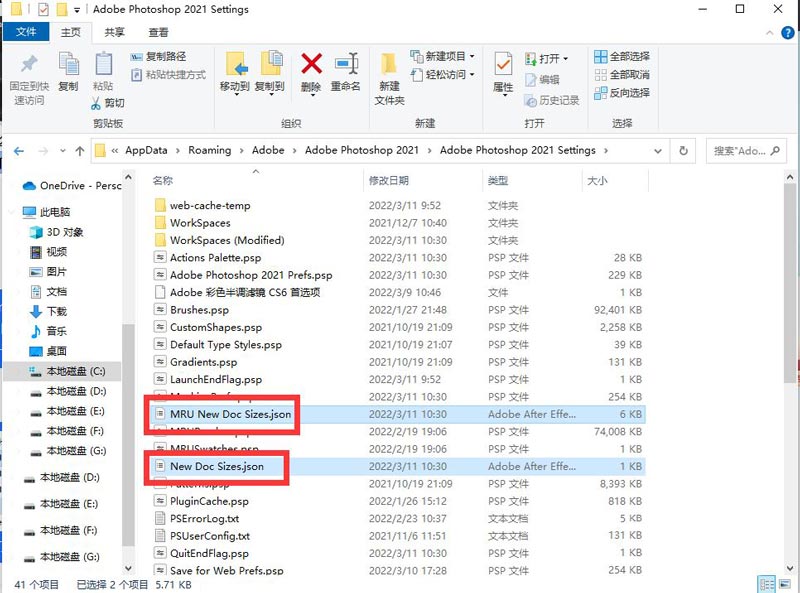Click the 复制 copy icon in ribbon
The height and width of the screenshot is (593, 800).
click(68, 64)
